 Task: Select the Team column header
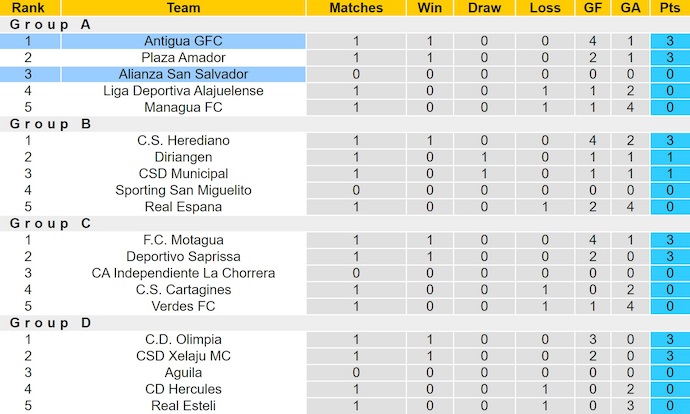point(183,8)
